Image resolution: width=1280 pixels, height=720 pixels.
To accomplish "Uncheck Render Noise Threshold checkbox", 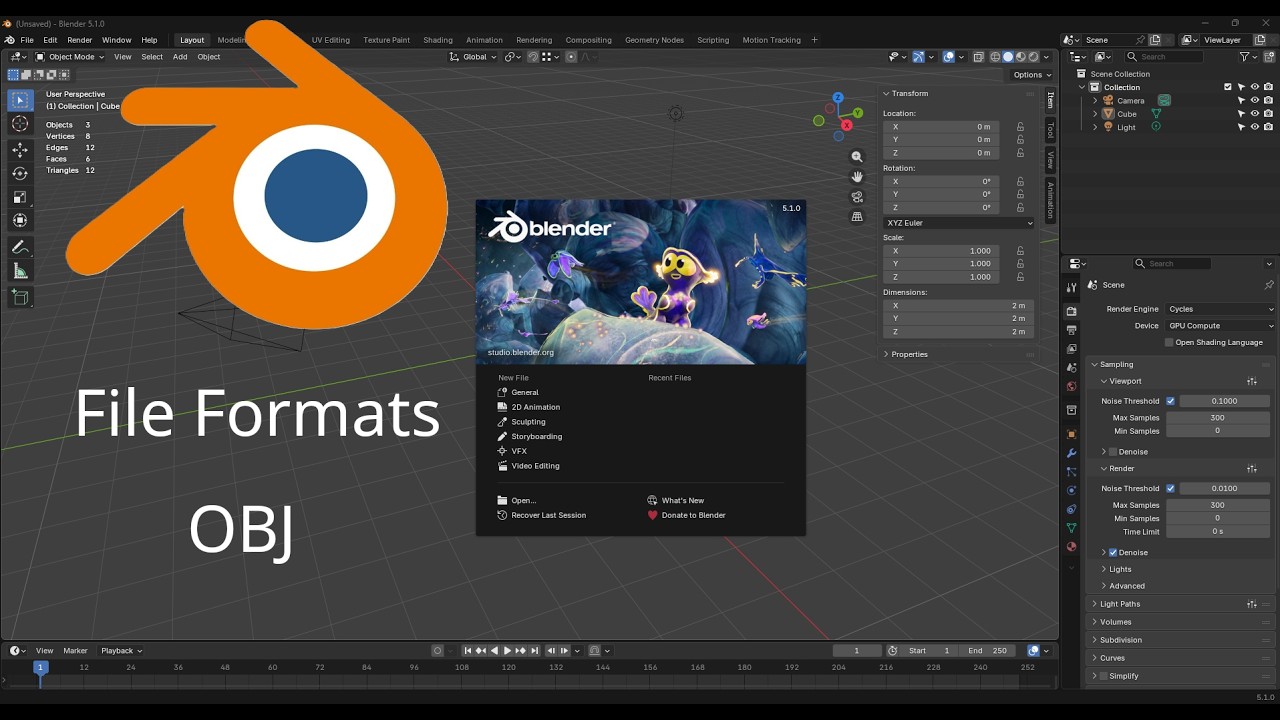I will point(1171,489).
